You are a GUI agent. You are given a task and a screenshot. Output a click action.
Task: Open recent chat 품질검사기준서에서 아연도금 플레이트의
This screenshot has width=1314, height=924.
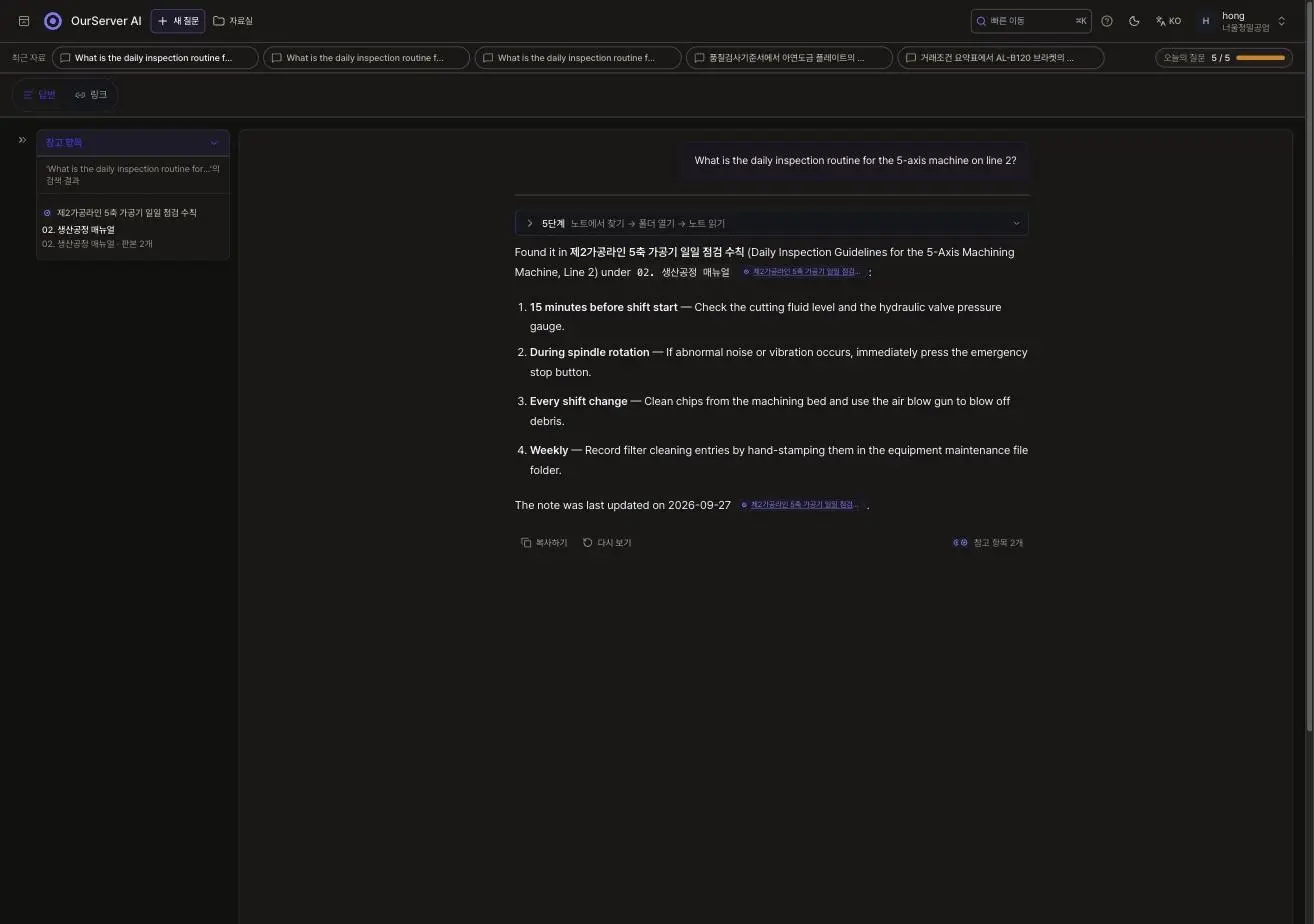coord(791,58)
